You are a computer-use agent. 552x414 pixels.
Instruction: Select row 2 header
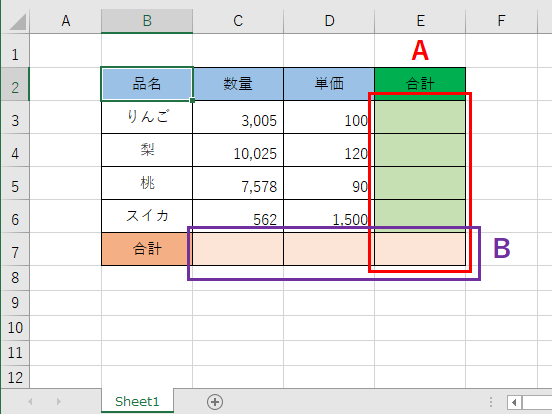15,87
